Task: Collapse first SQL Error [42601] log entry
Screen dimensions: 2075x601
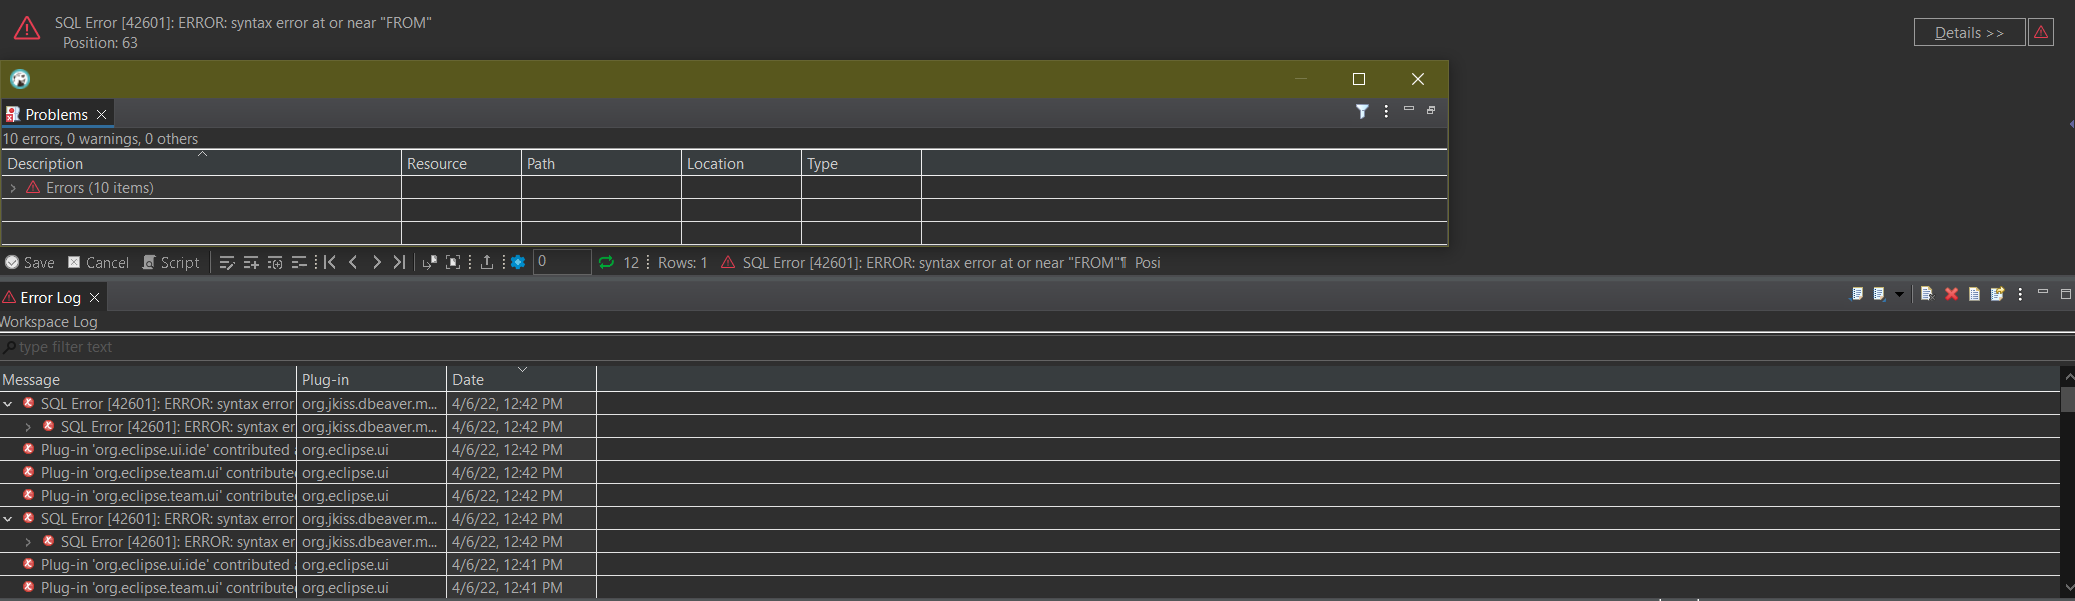Action: point(8,404)
